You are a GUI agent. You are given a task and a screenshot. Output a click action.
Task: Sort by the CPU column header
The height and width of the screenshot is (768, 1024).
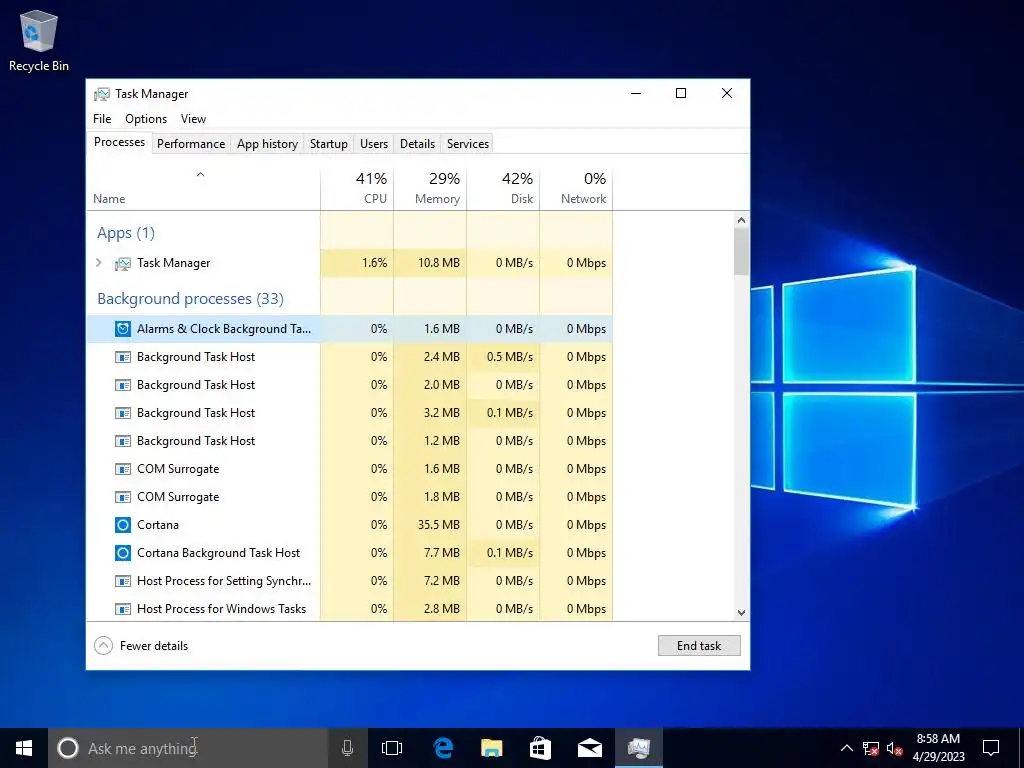click(x=357, y=189)
